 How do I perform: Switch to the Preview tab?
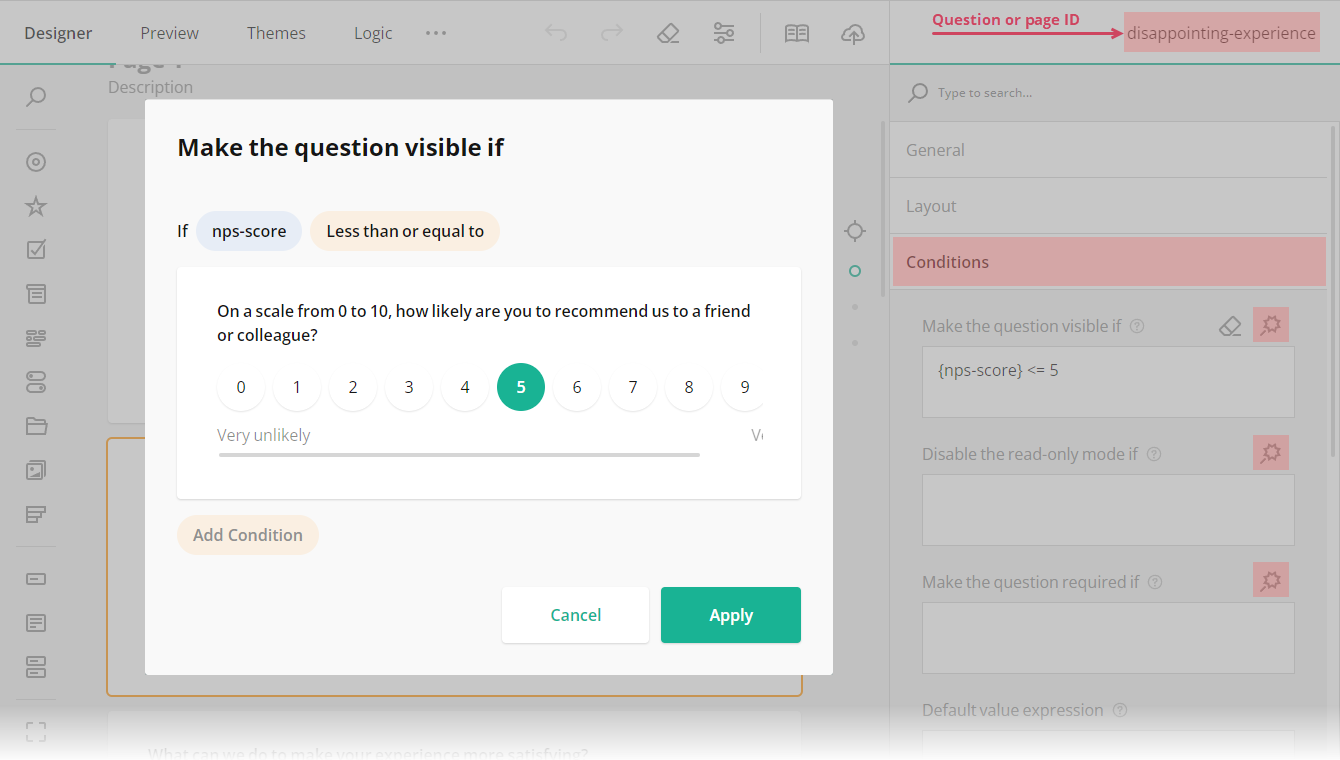[169, 33]
